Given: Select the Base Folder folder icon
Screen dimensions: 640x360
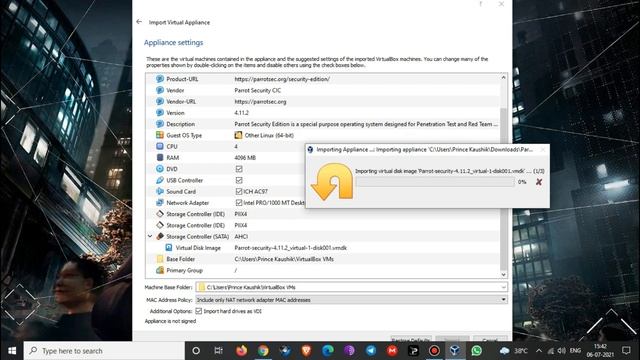Looking at the screenshot, I should [160, 259].
